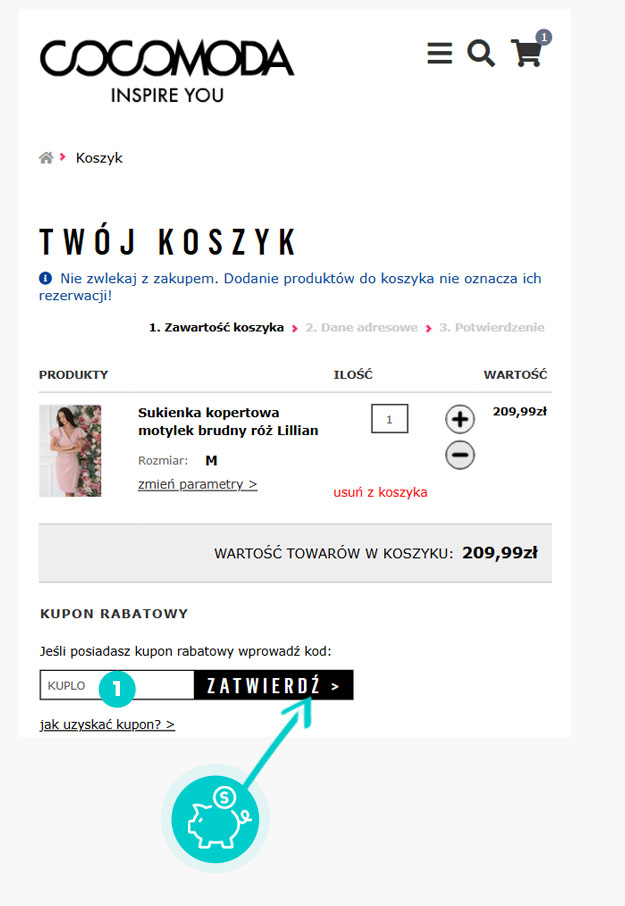Select step 3 Potwierdzenie

[492, 328]
